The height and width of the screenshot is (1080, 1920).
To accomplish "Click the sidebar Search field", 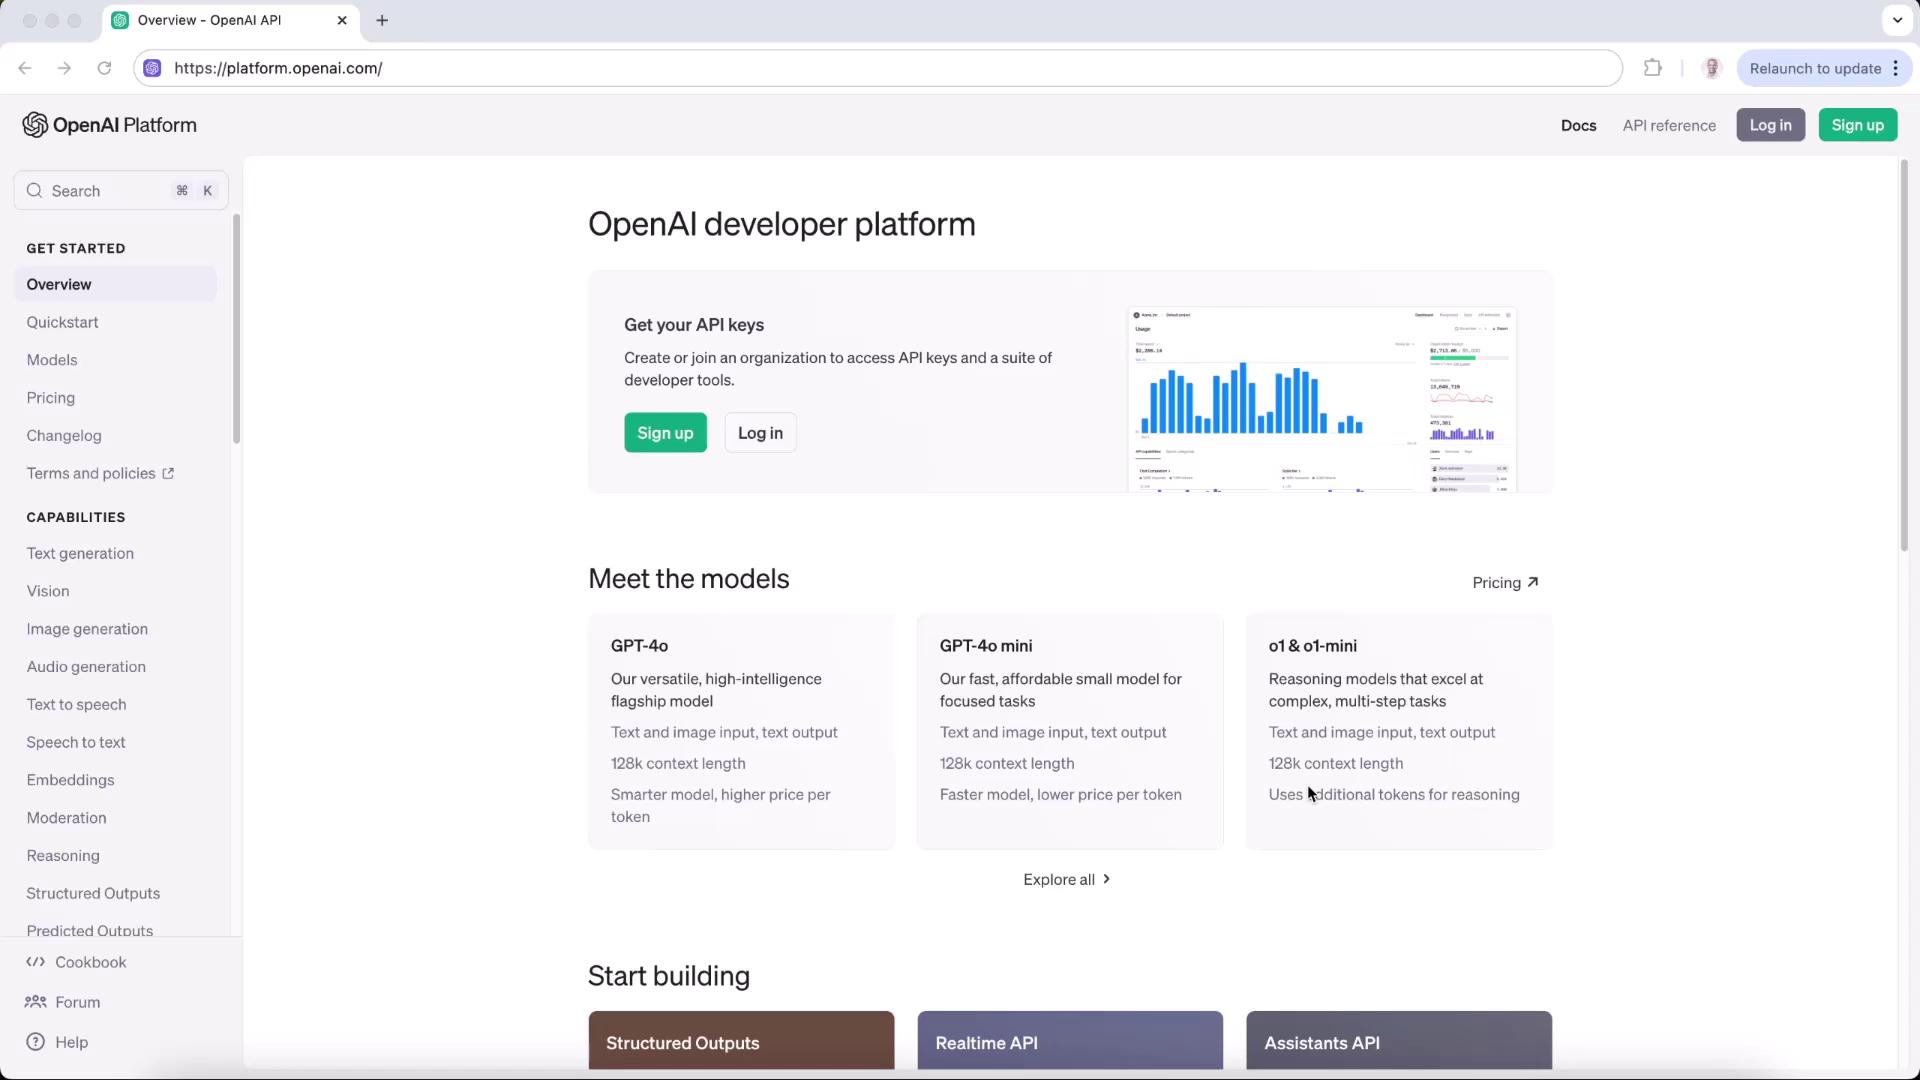I will coord(110,191).
